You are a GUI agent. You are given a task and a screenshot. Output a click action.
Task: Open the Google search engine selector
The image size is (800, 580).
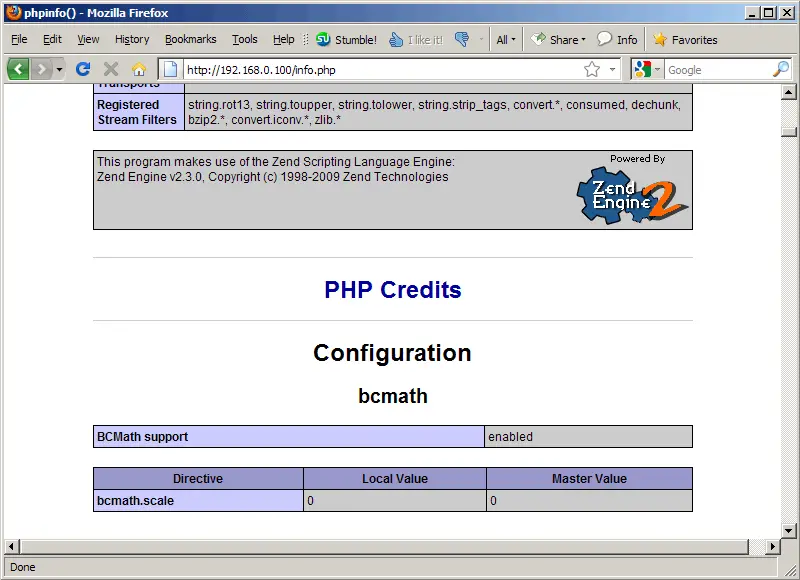point(646,69)
